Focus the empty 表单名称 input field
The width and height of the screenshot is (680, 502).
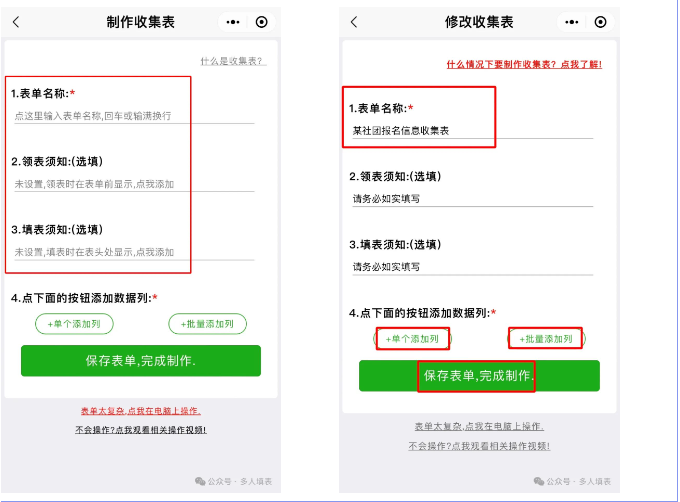(x=134, y=116)
